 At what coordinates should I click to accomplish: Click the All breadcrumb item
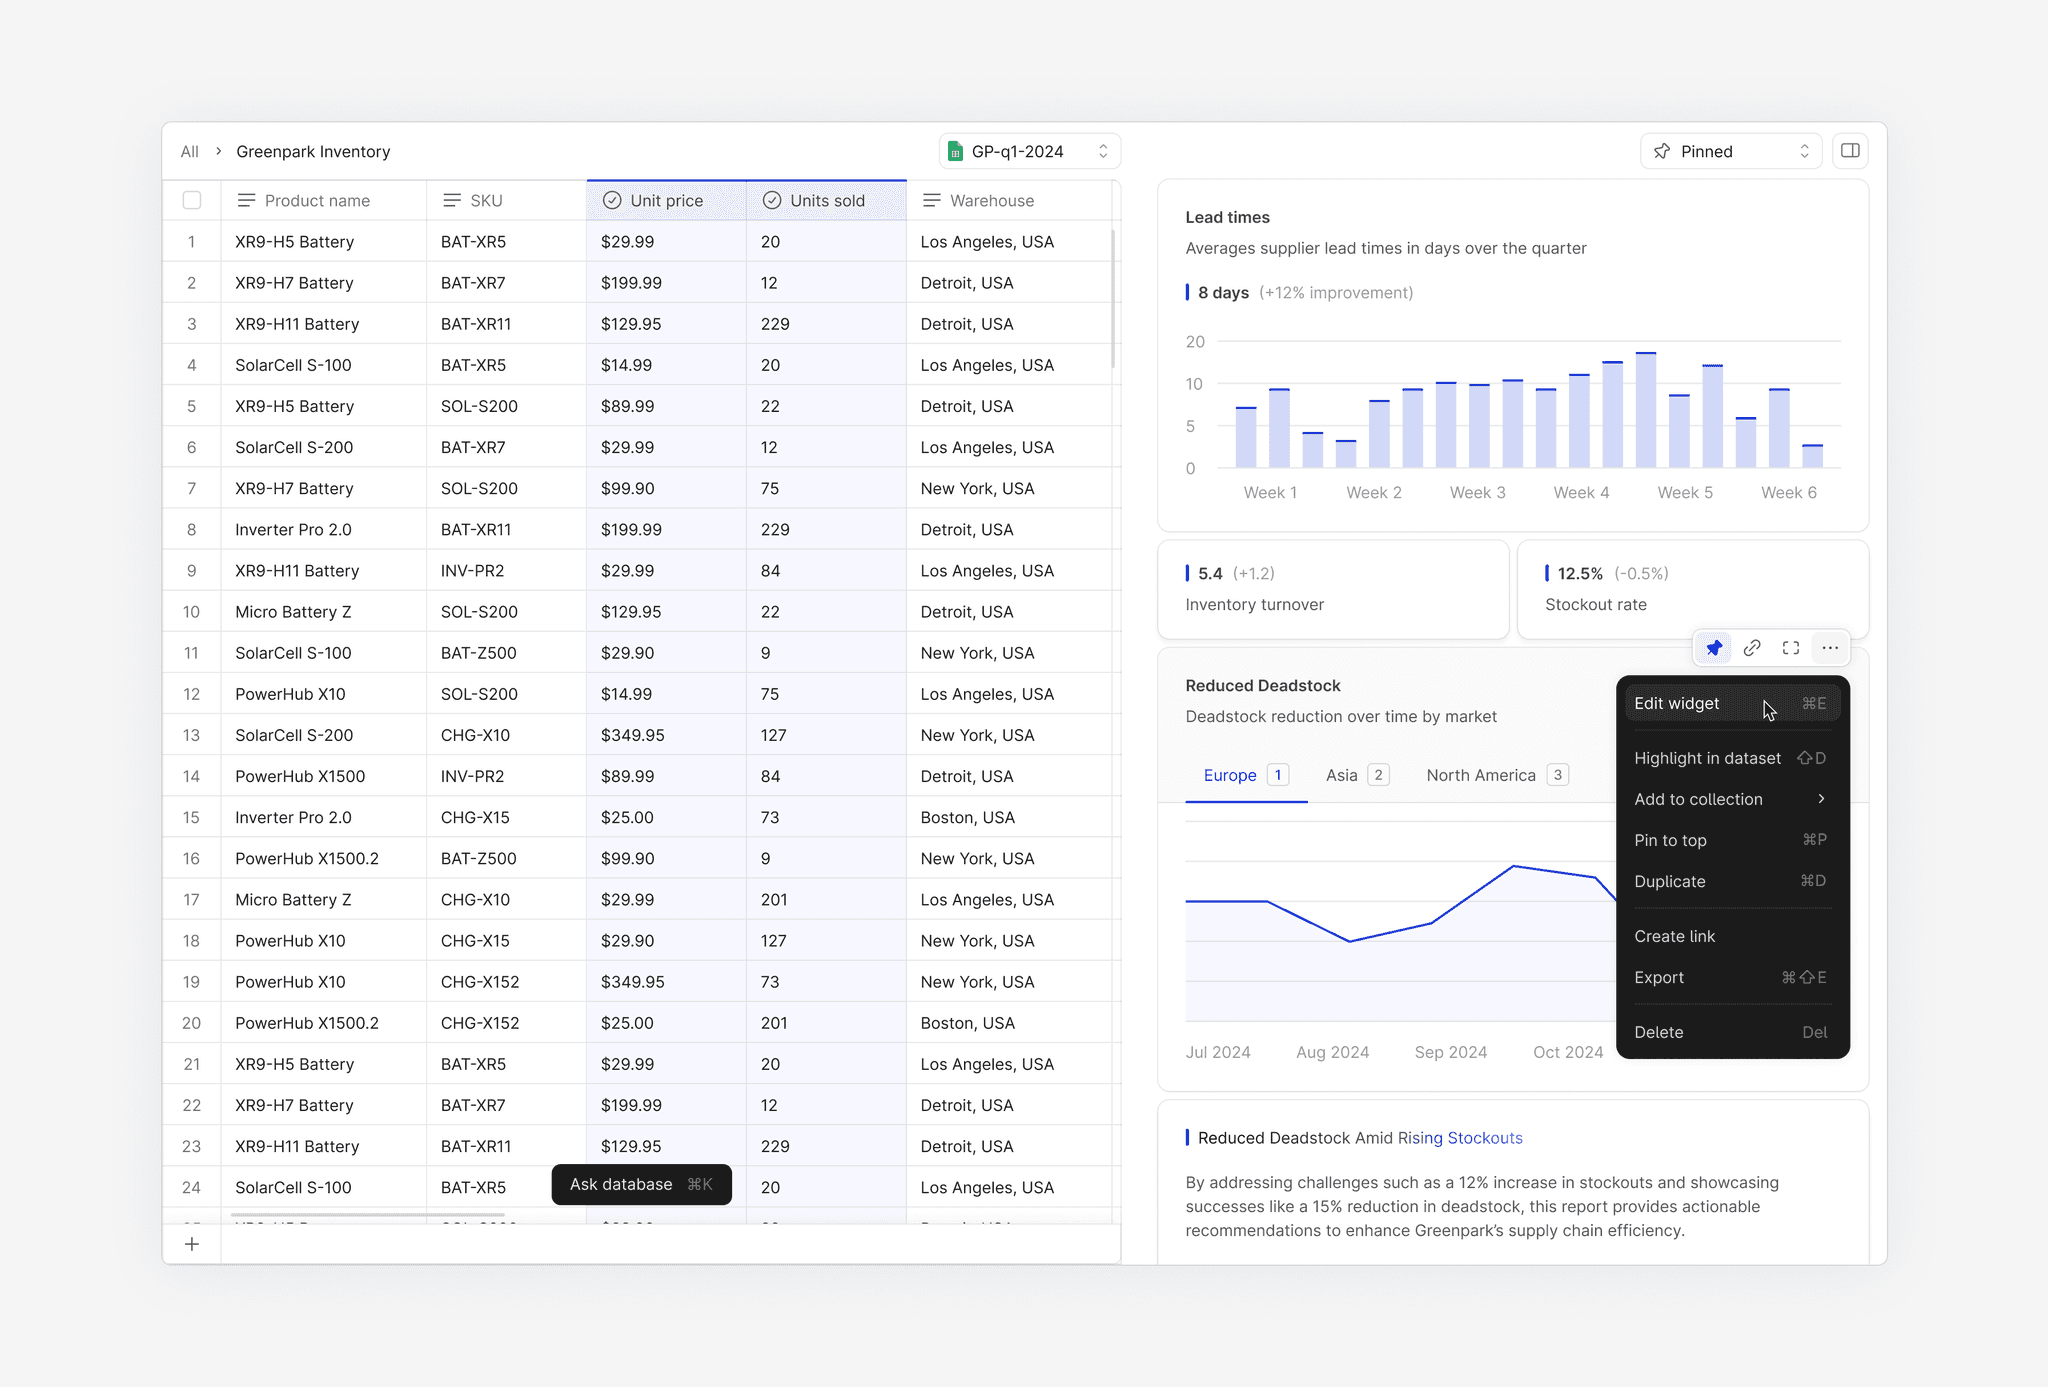click(189, 152)
